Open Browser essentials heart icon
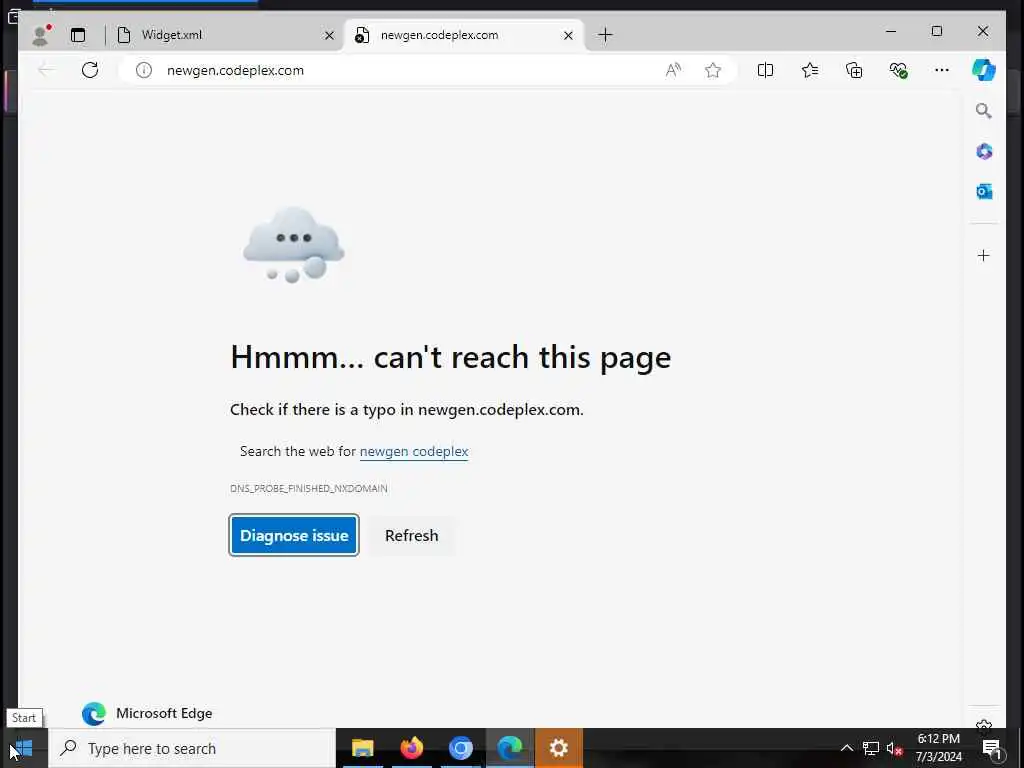 pyautogui.click(x=899, y=70)
